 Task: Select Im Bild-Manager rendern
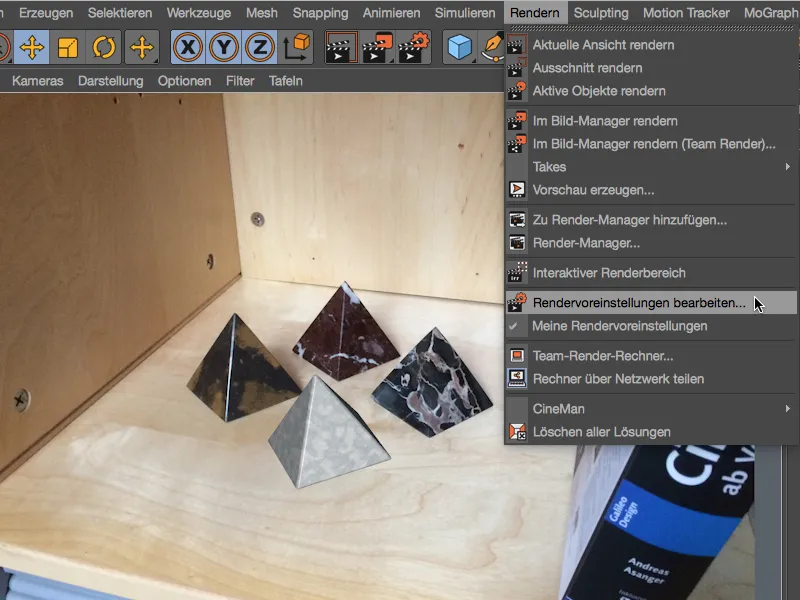[x=651, y=121]
